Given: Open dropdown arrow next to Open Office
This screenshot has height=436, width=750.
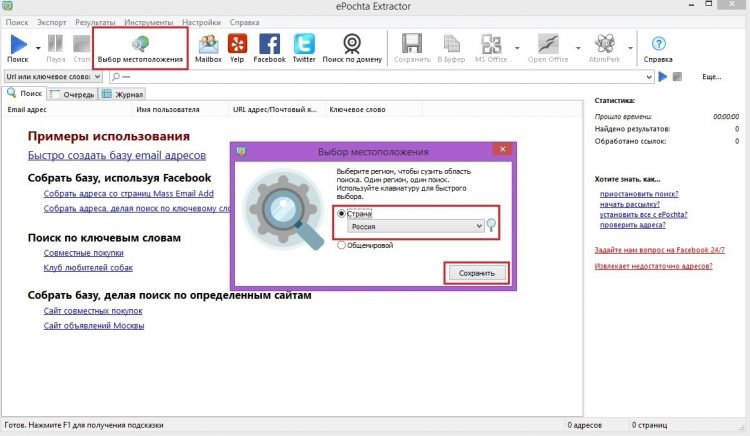Looking at the screenshot, I should 578,48.
